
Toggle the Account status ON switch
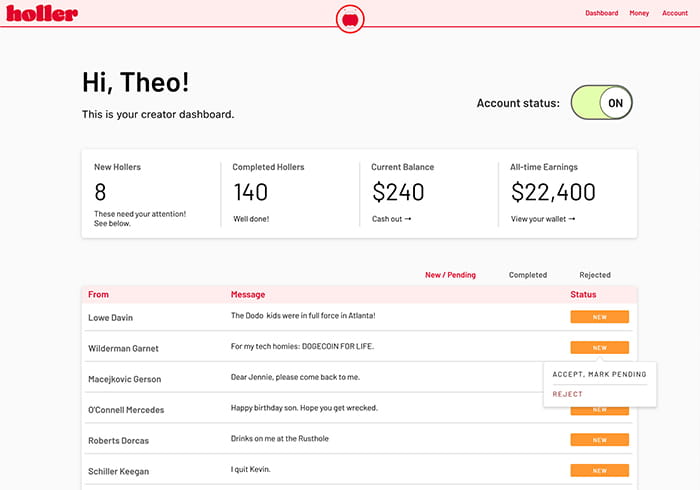601,103
